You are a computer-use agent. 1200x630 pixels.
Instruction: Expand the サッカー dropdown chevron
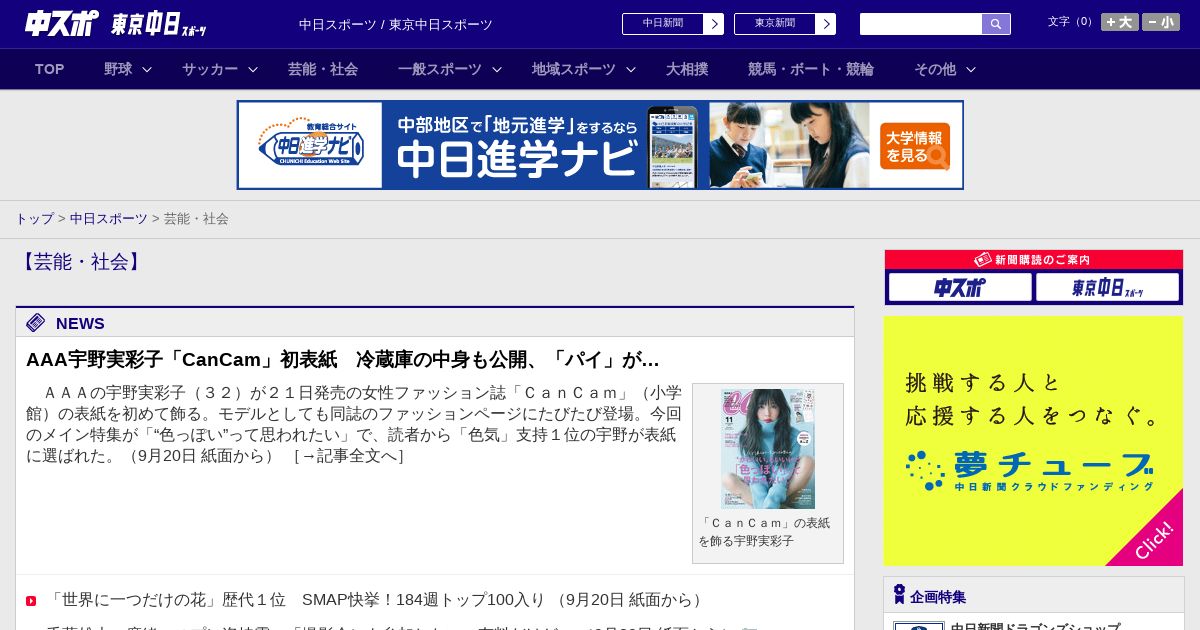click(x=253, y=69)
